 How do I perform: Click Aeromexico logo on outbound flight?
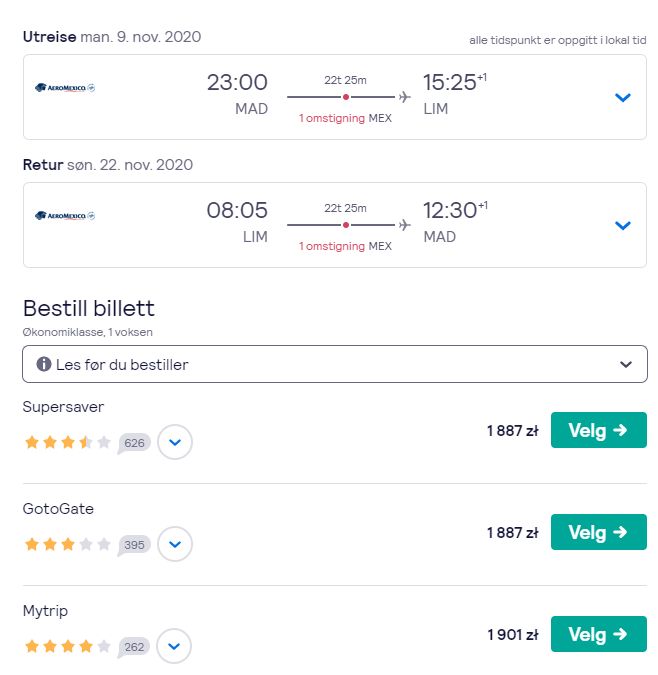point(65,88)
